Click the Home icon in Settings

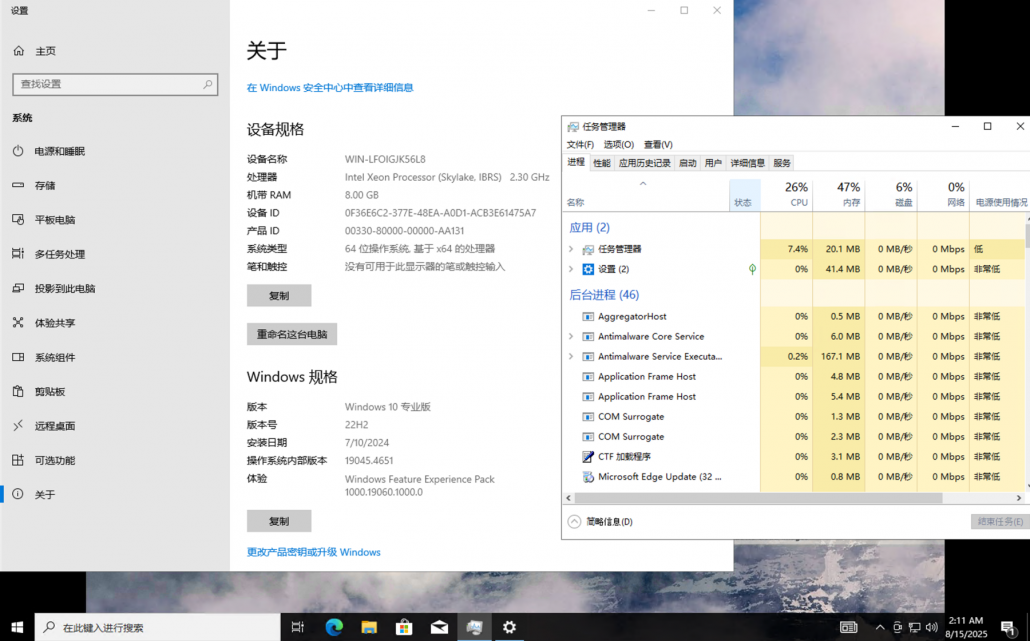(x=18, y=51)
